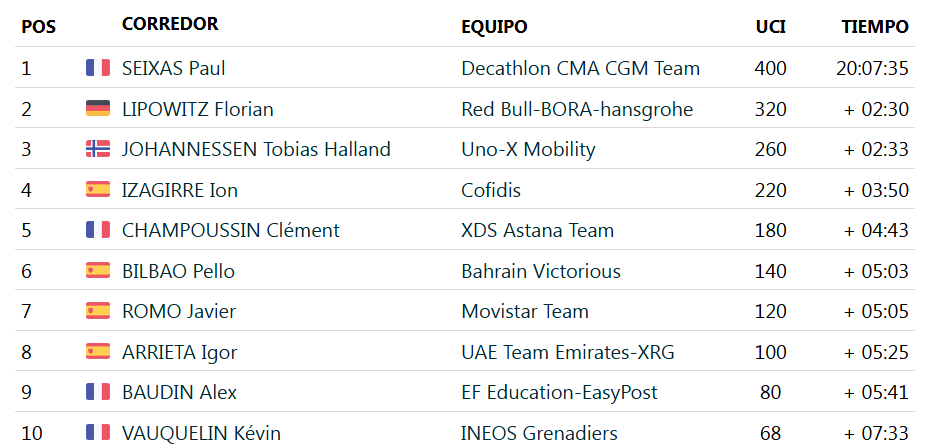The image size is (931, 448).
Task: Click the Norwegian flag beside JOHANNESSEN
Action: pos(98,149)
